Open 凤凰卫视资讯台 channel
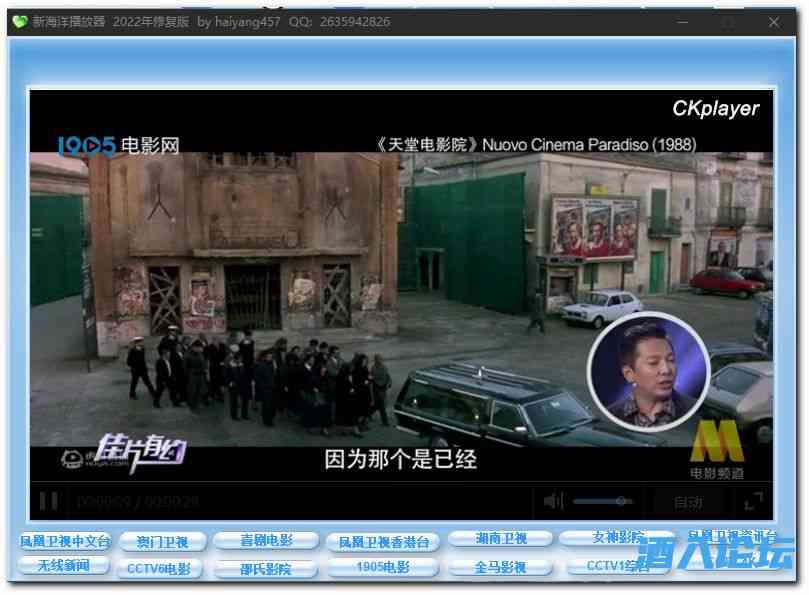This screenshot has width=809, height=595. [733, 537]
